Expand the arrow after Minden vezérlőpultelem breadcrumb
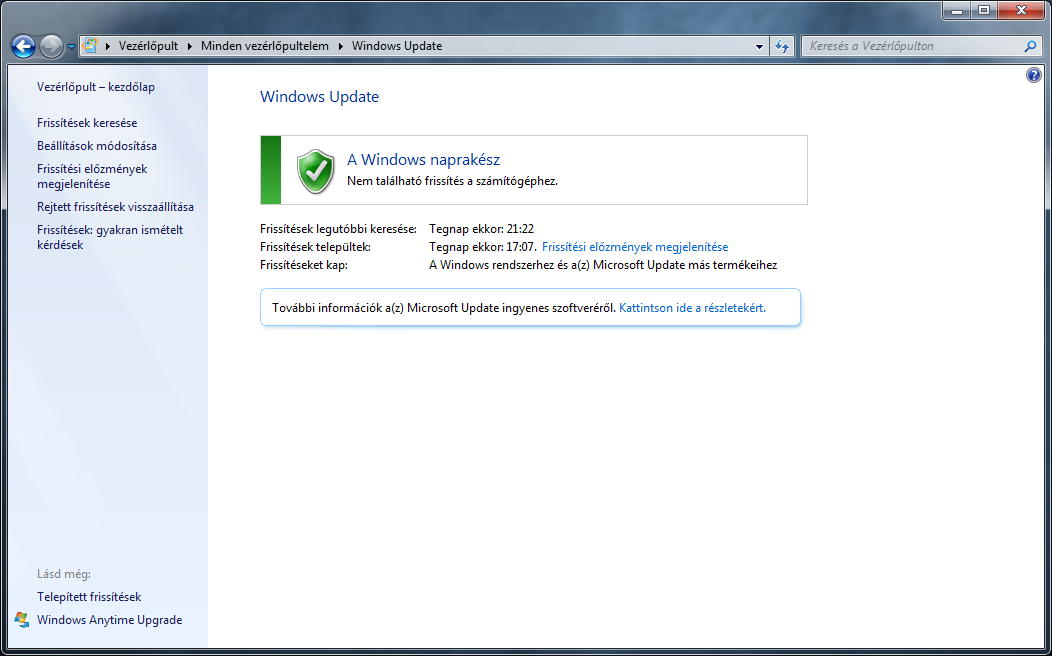1052x656 pixels. click(x=340, y=46)
